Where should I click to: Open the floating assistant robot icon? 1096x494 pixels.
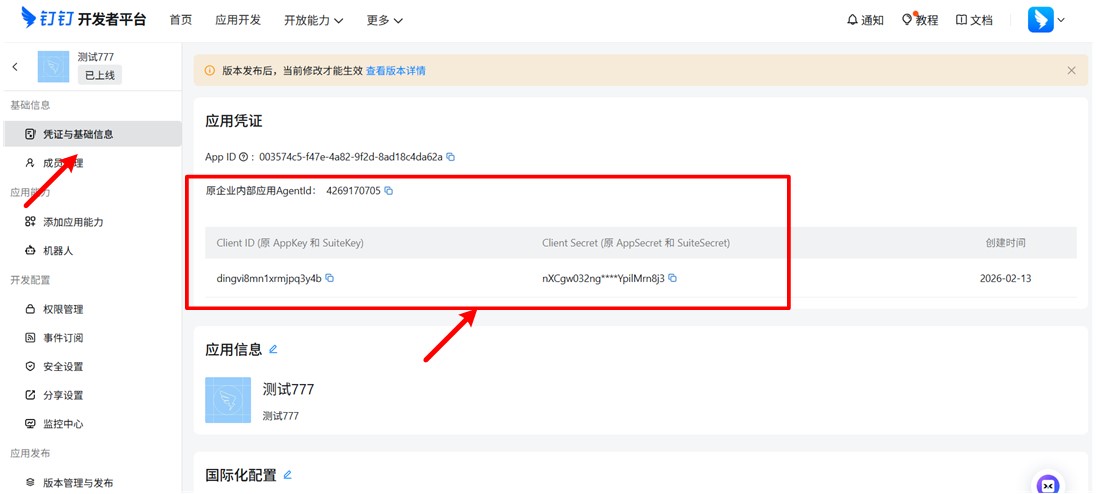click(1048, 484)
